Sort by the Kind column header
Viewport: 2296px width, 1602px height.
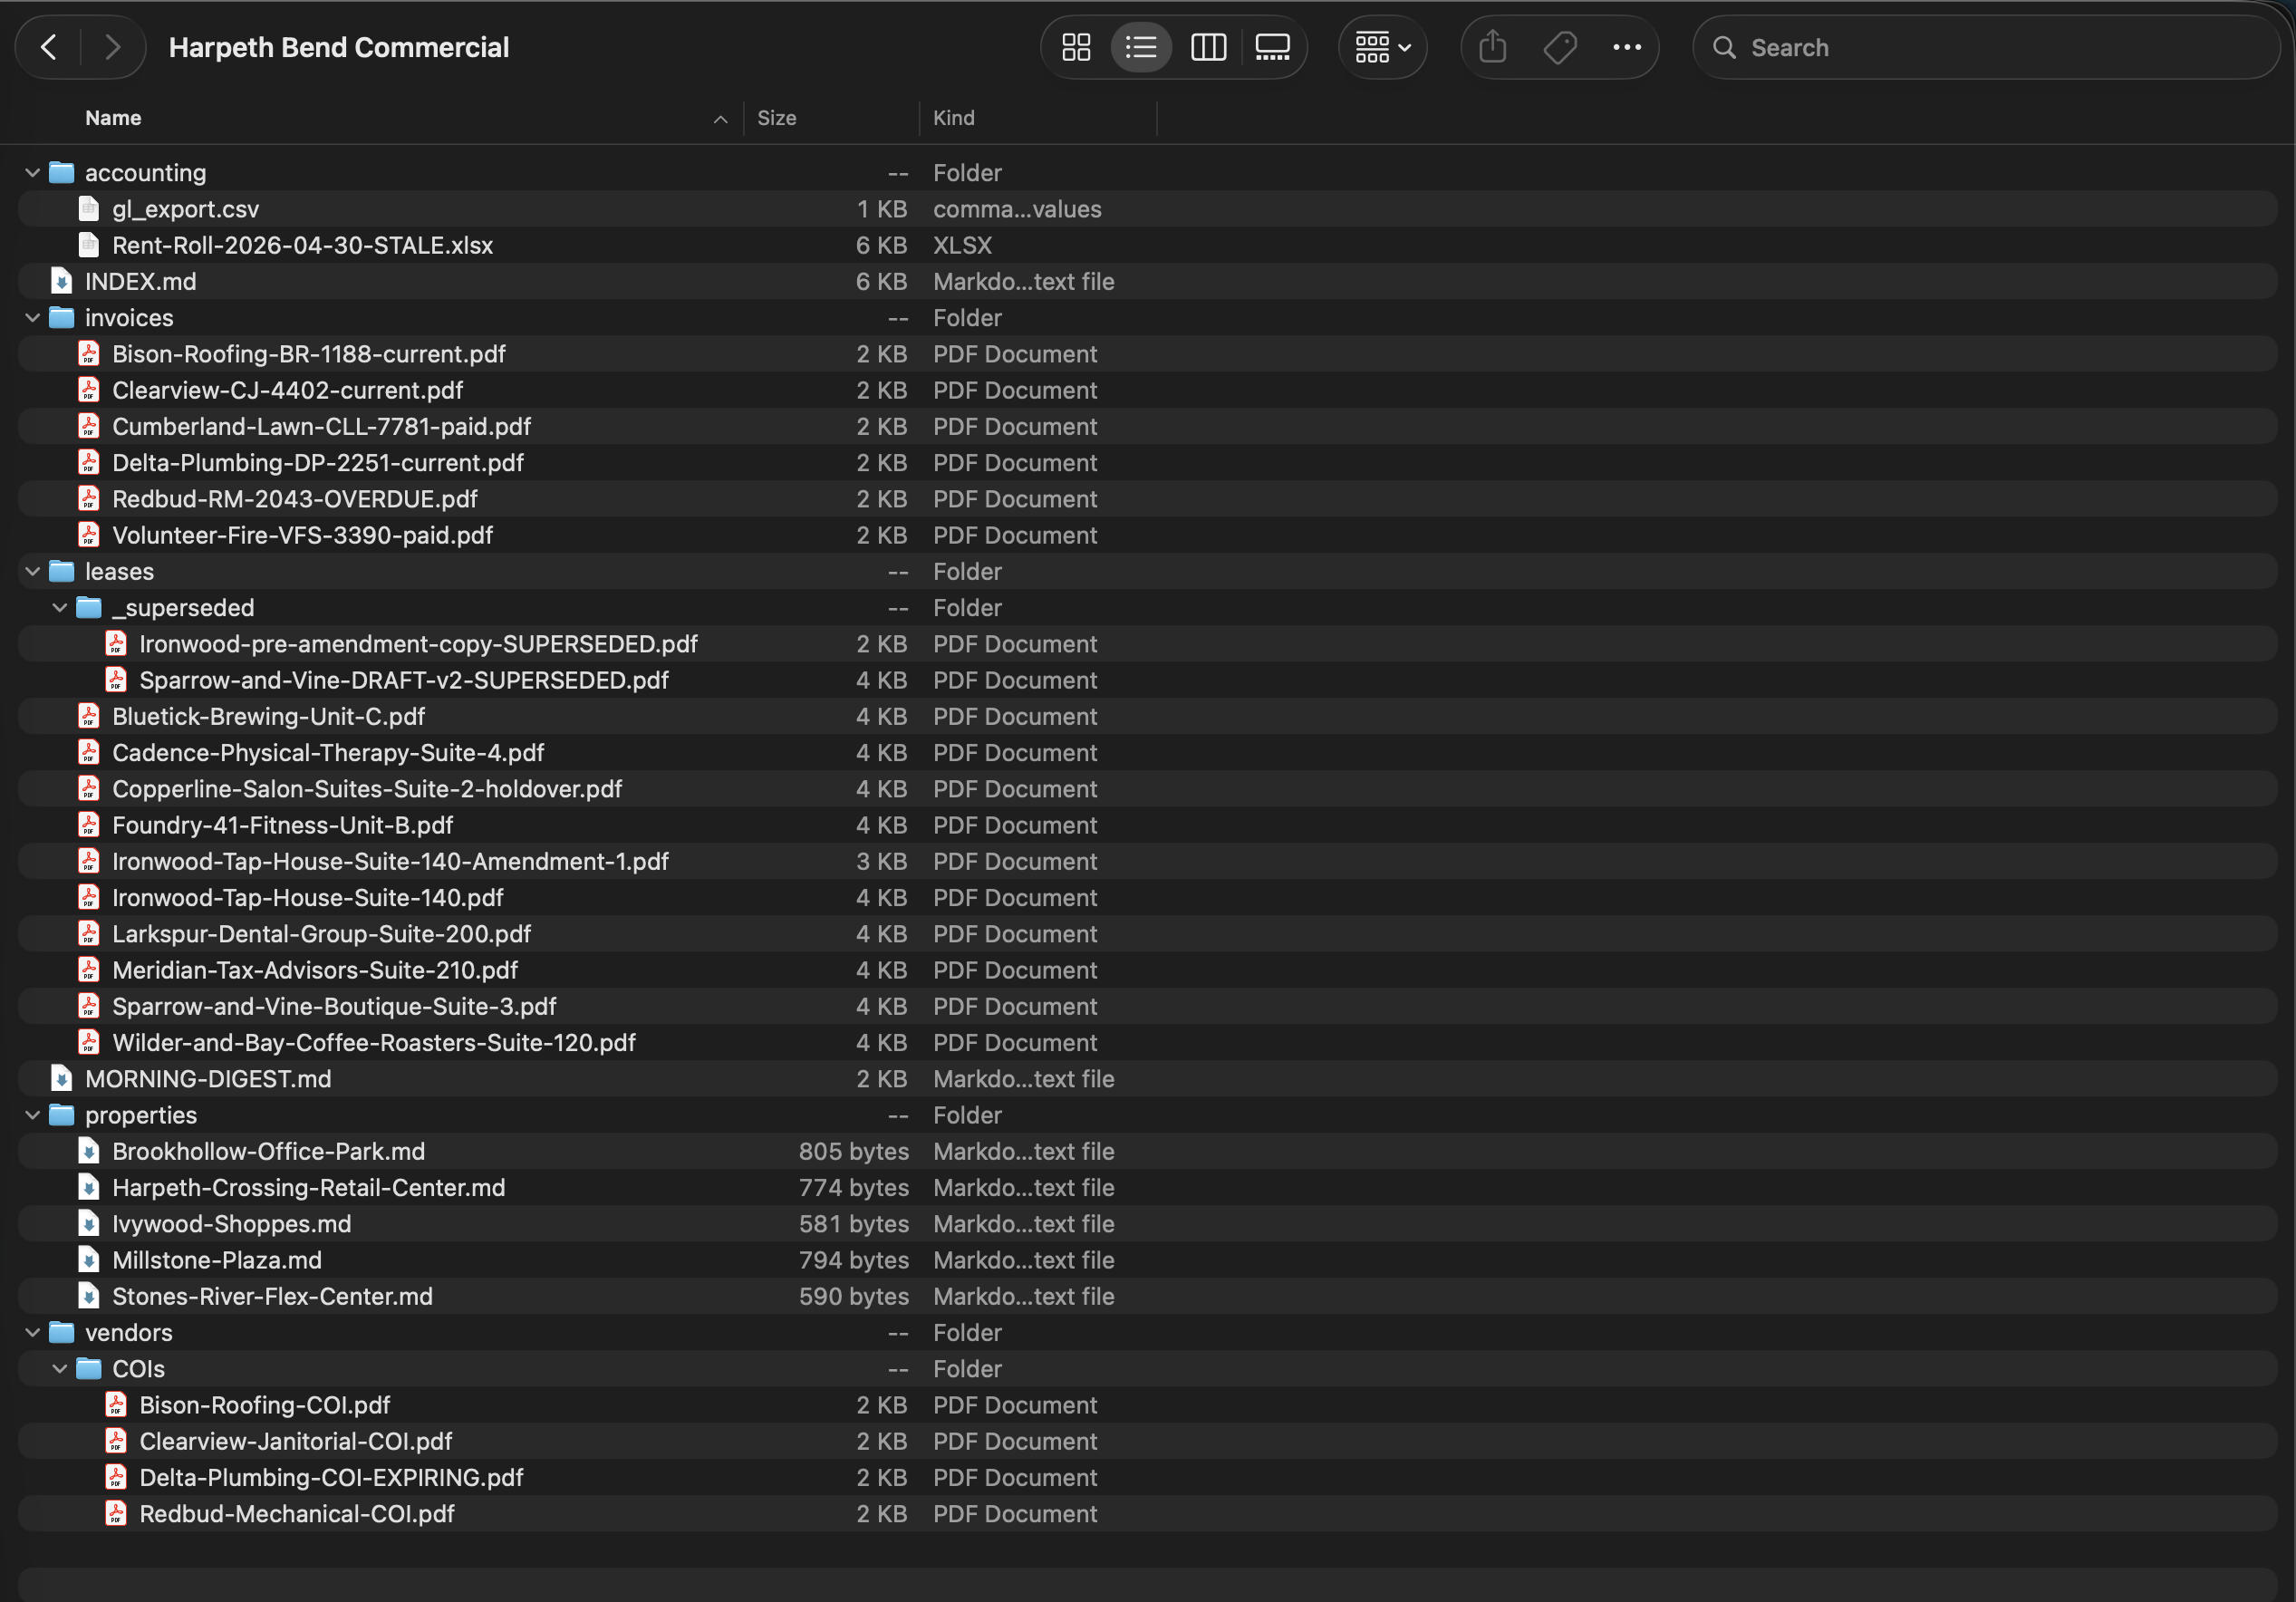pyautogui.click(x=953, y=118)
